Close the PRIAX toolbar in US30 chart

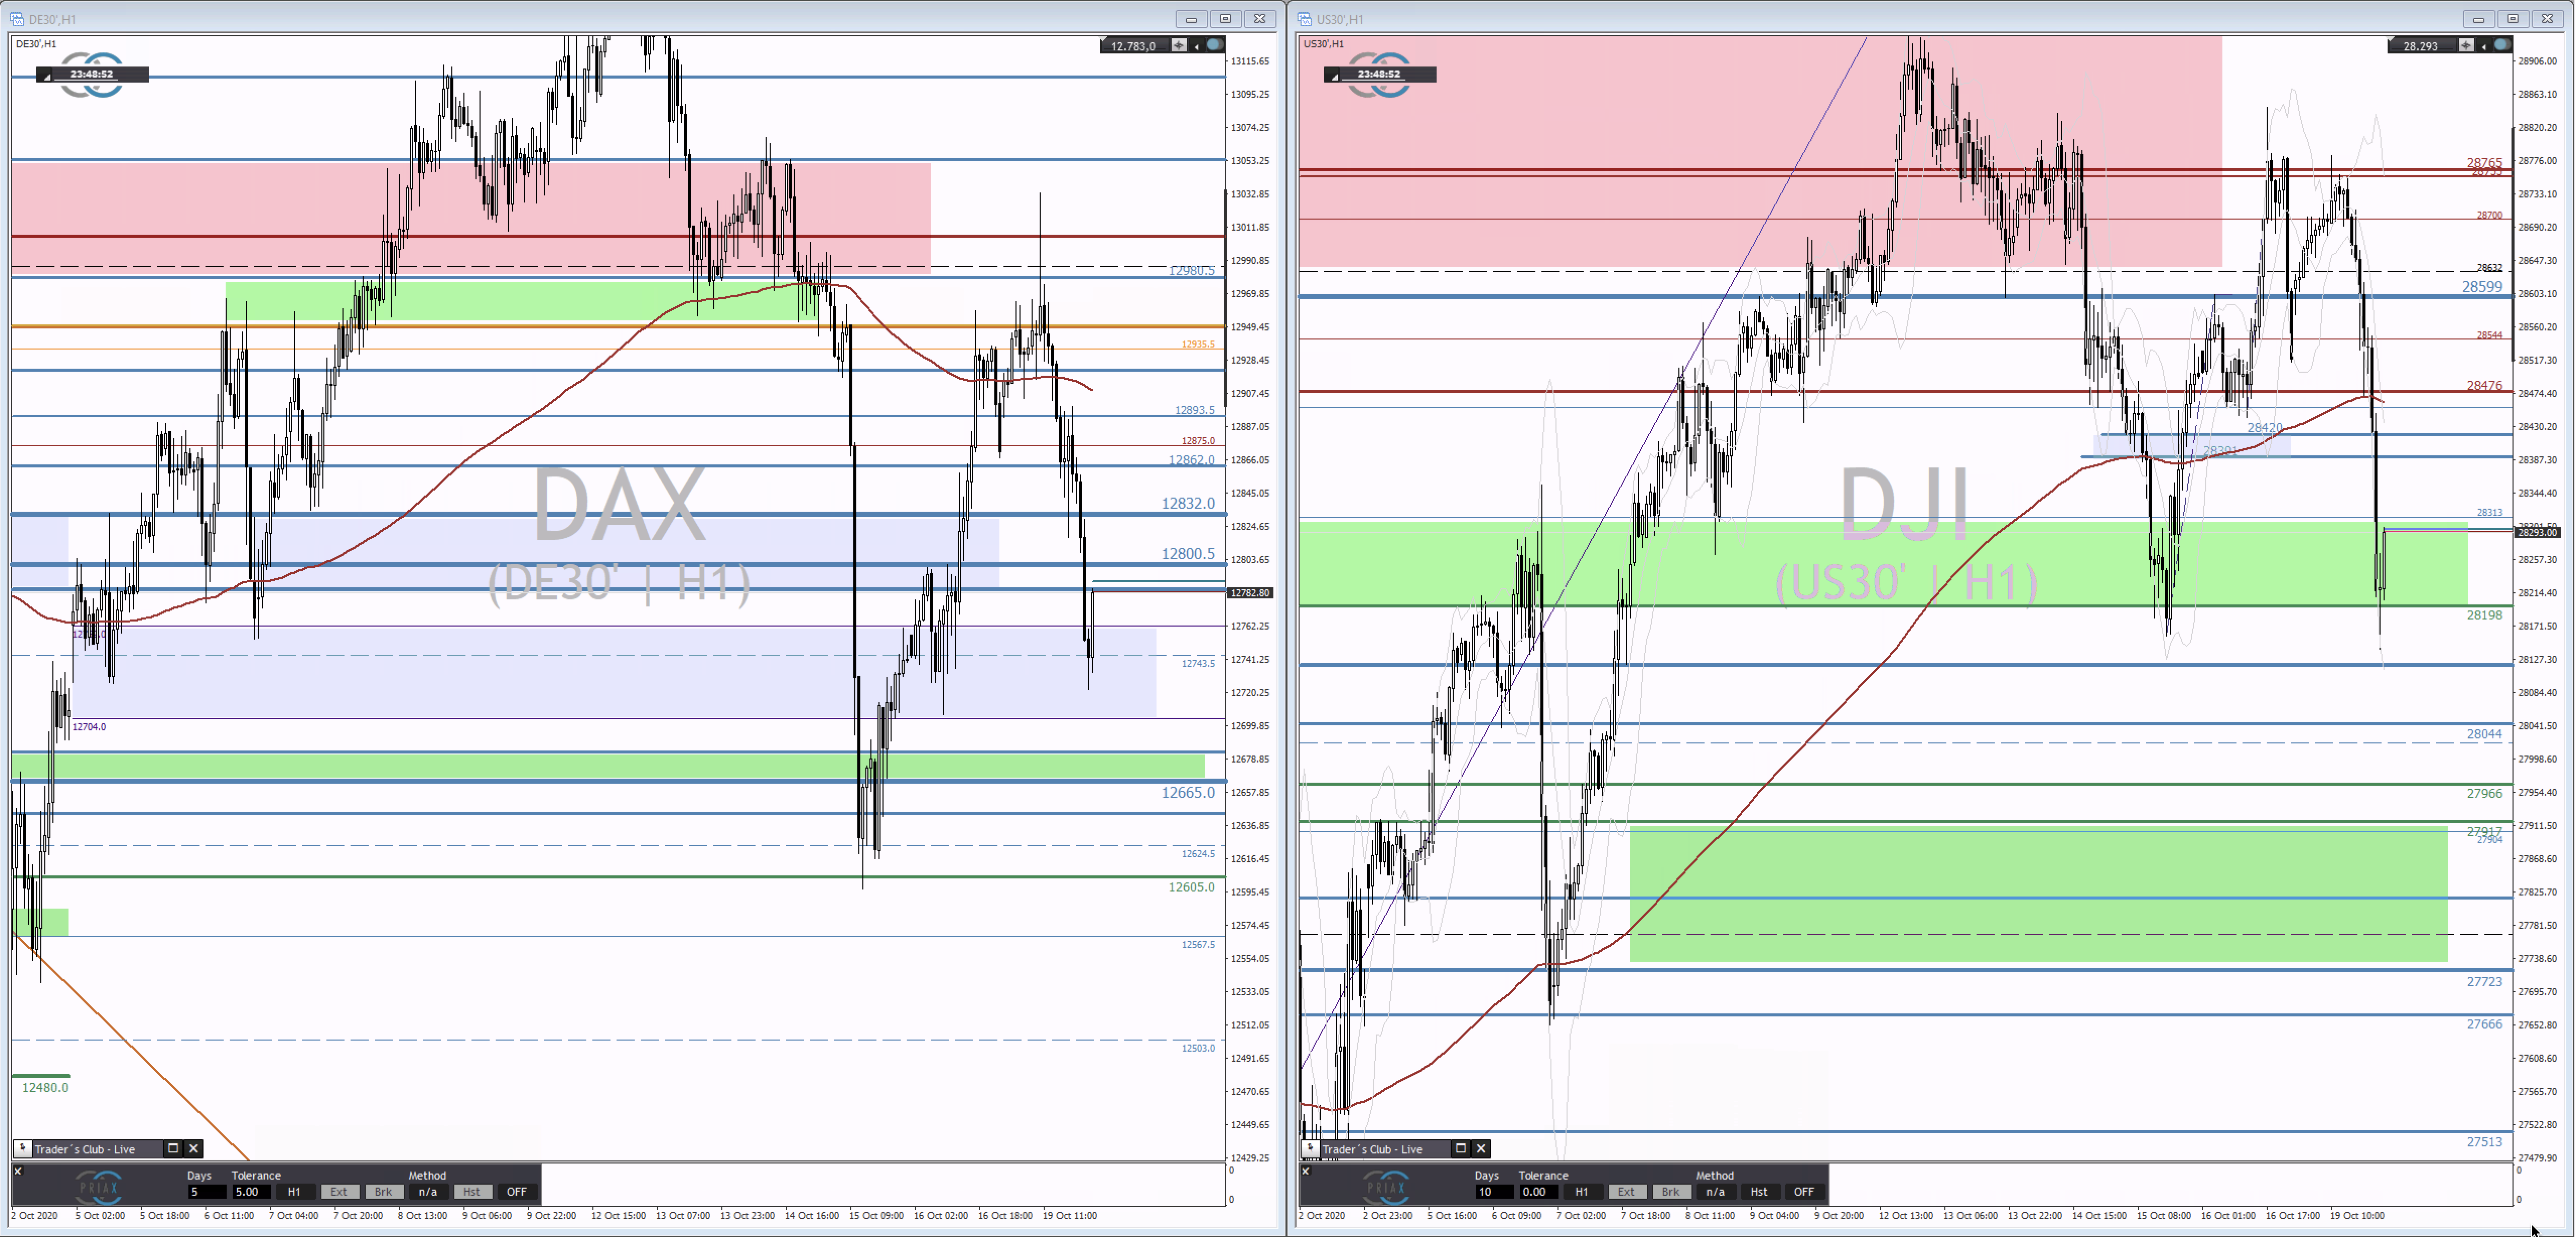pyautogui.click(x=1305, y=1171)
